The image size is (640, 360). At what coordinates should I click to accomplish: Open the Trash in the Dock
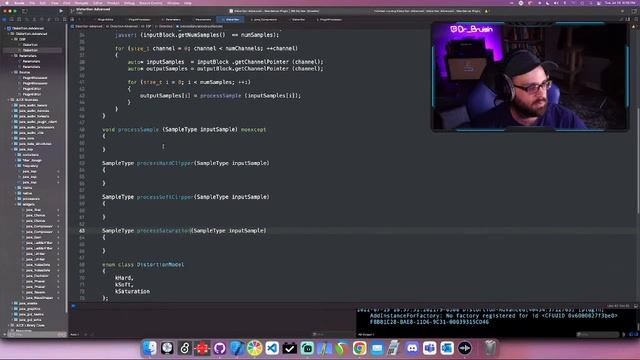(x=490, y=348)
